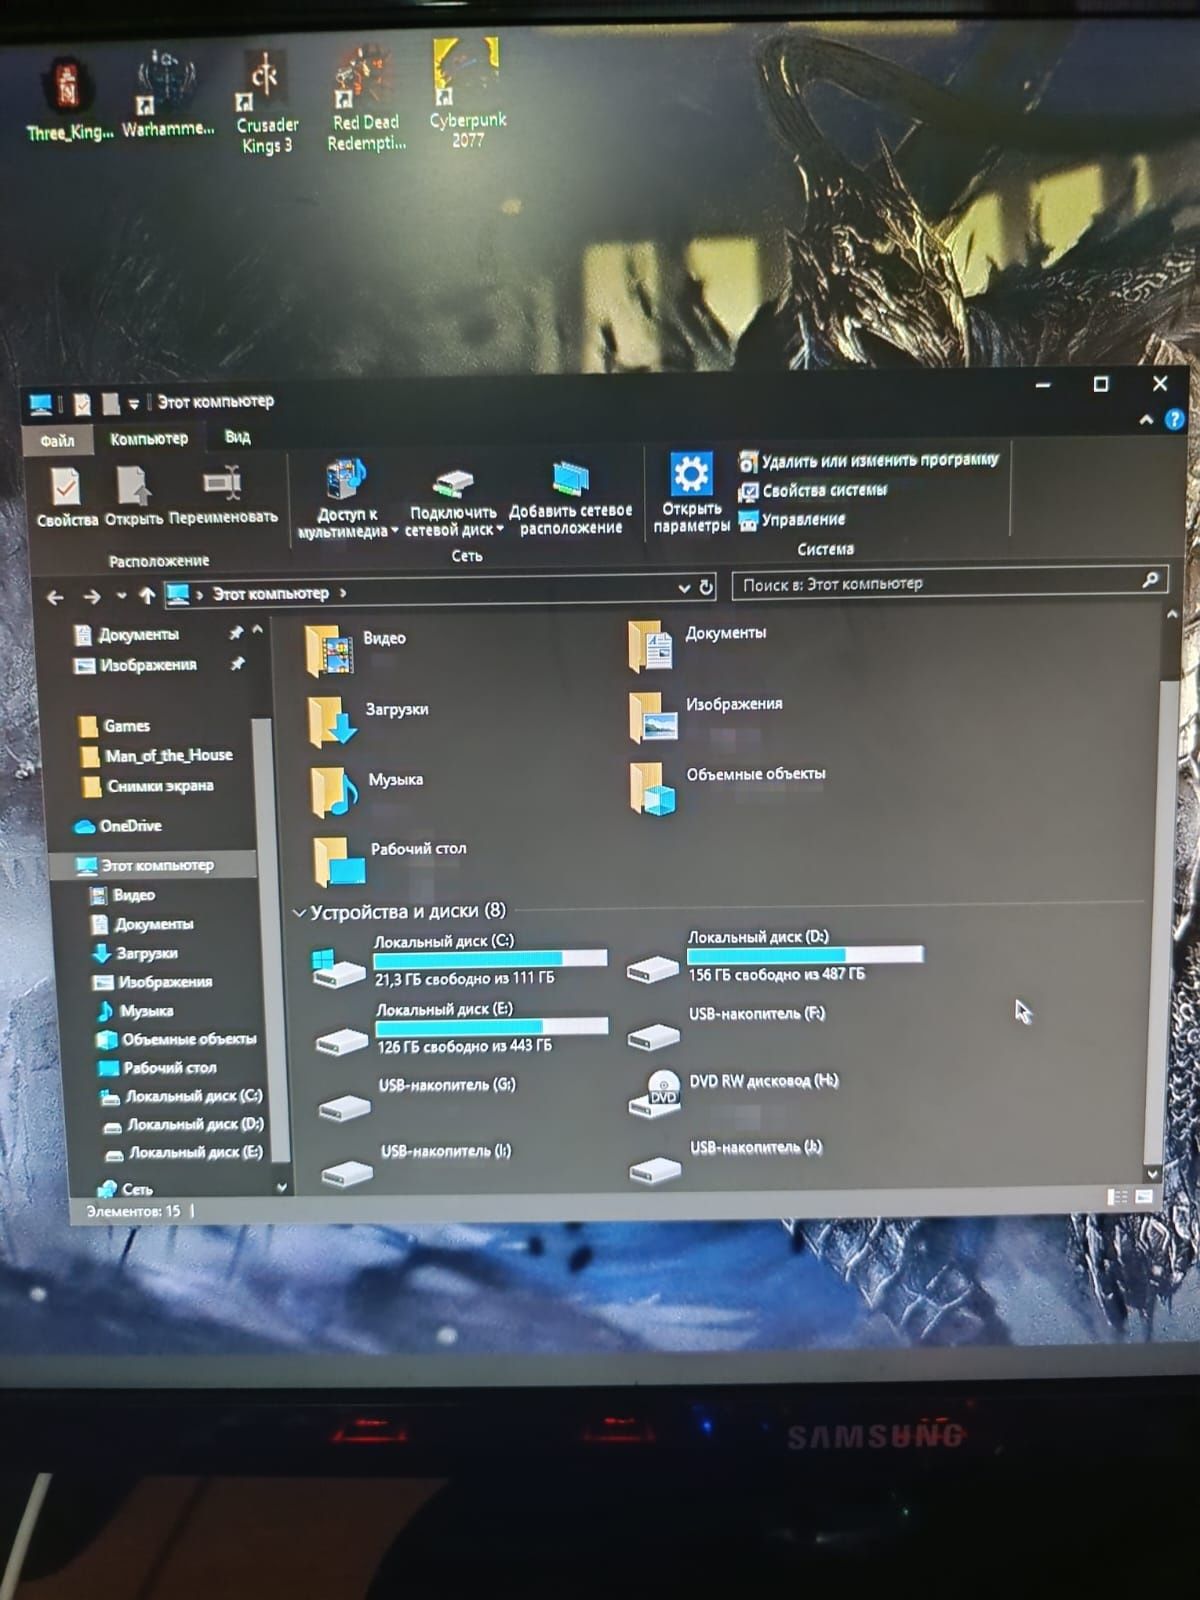Click breadcrumb chevron after Этот компьютер

[x=343, y=593]
